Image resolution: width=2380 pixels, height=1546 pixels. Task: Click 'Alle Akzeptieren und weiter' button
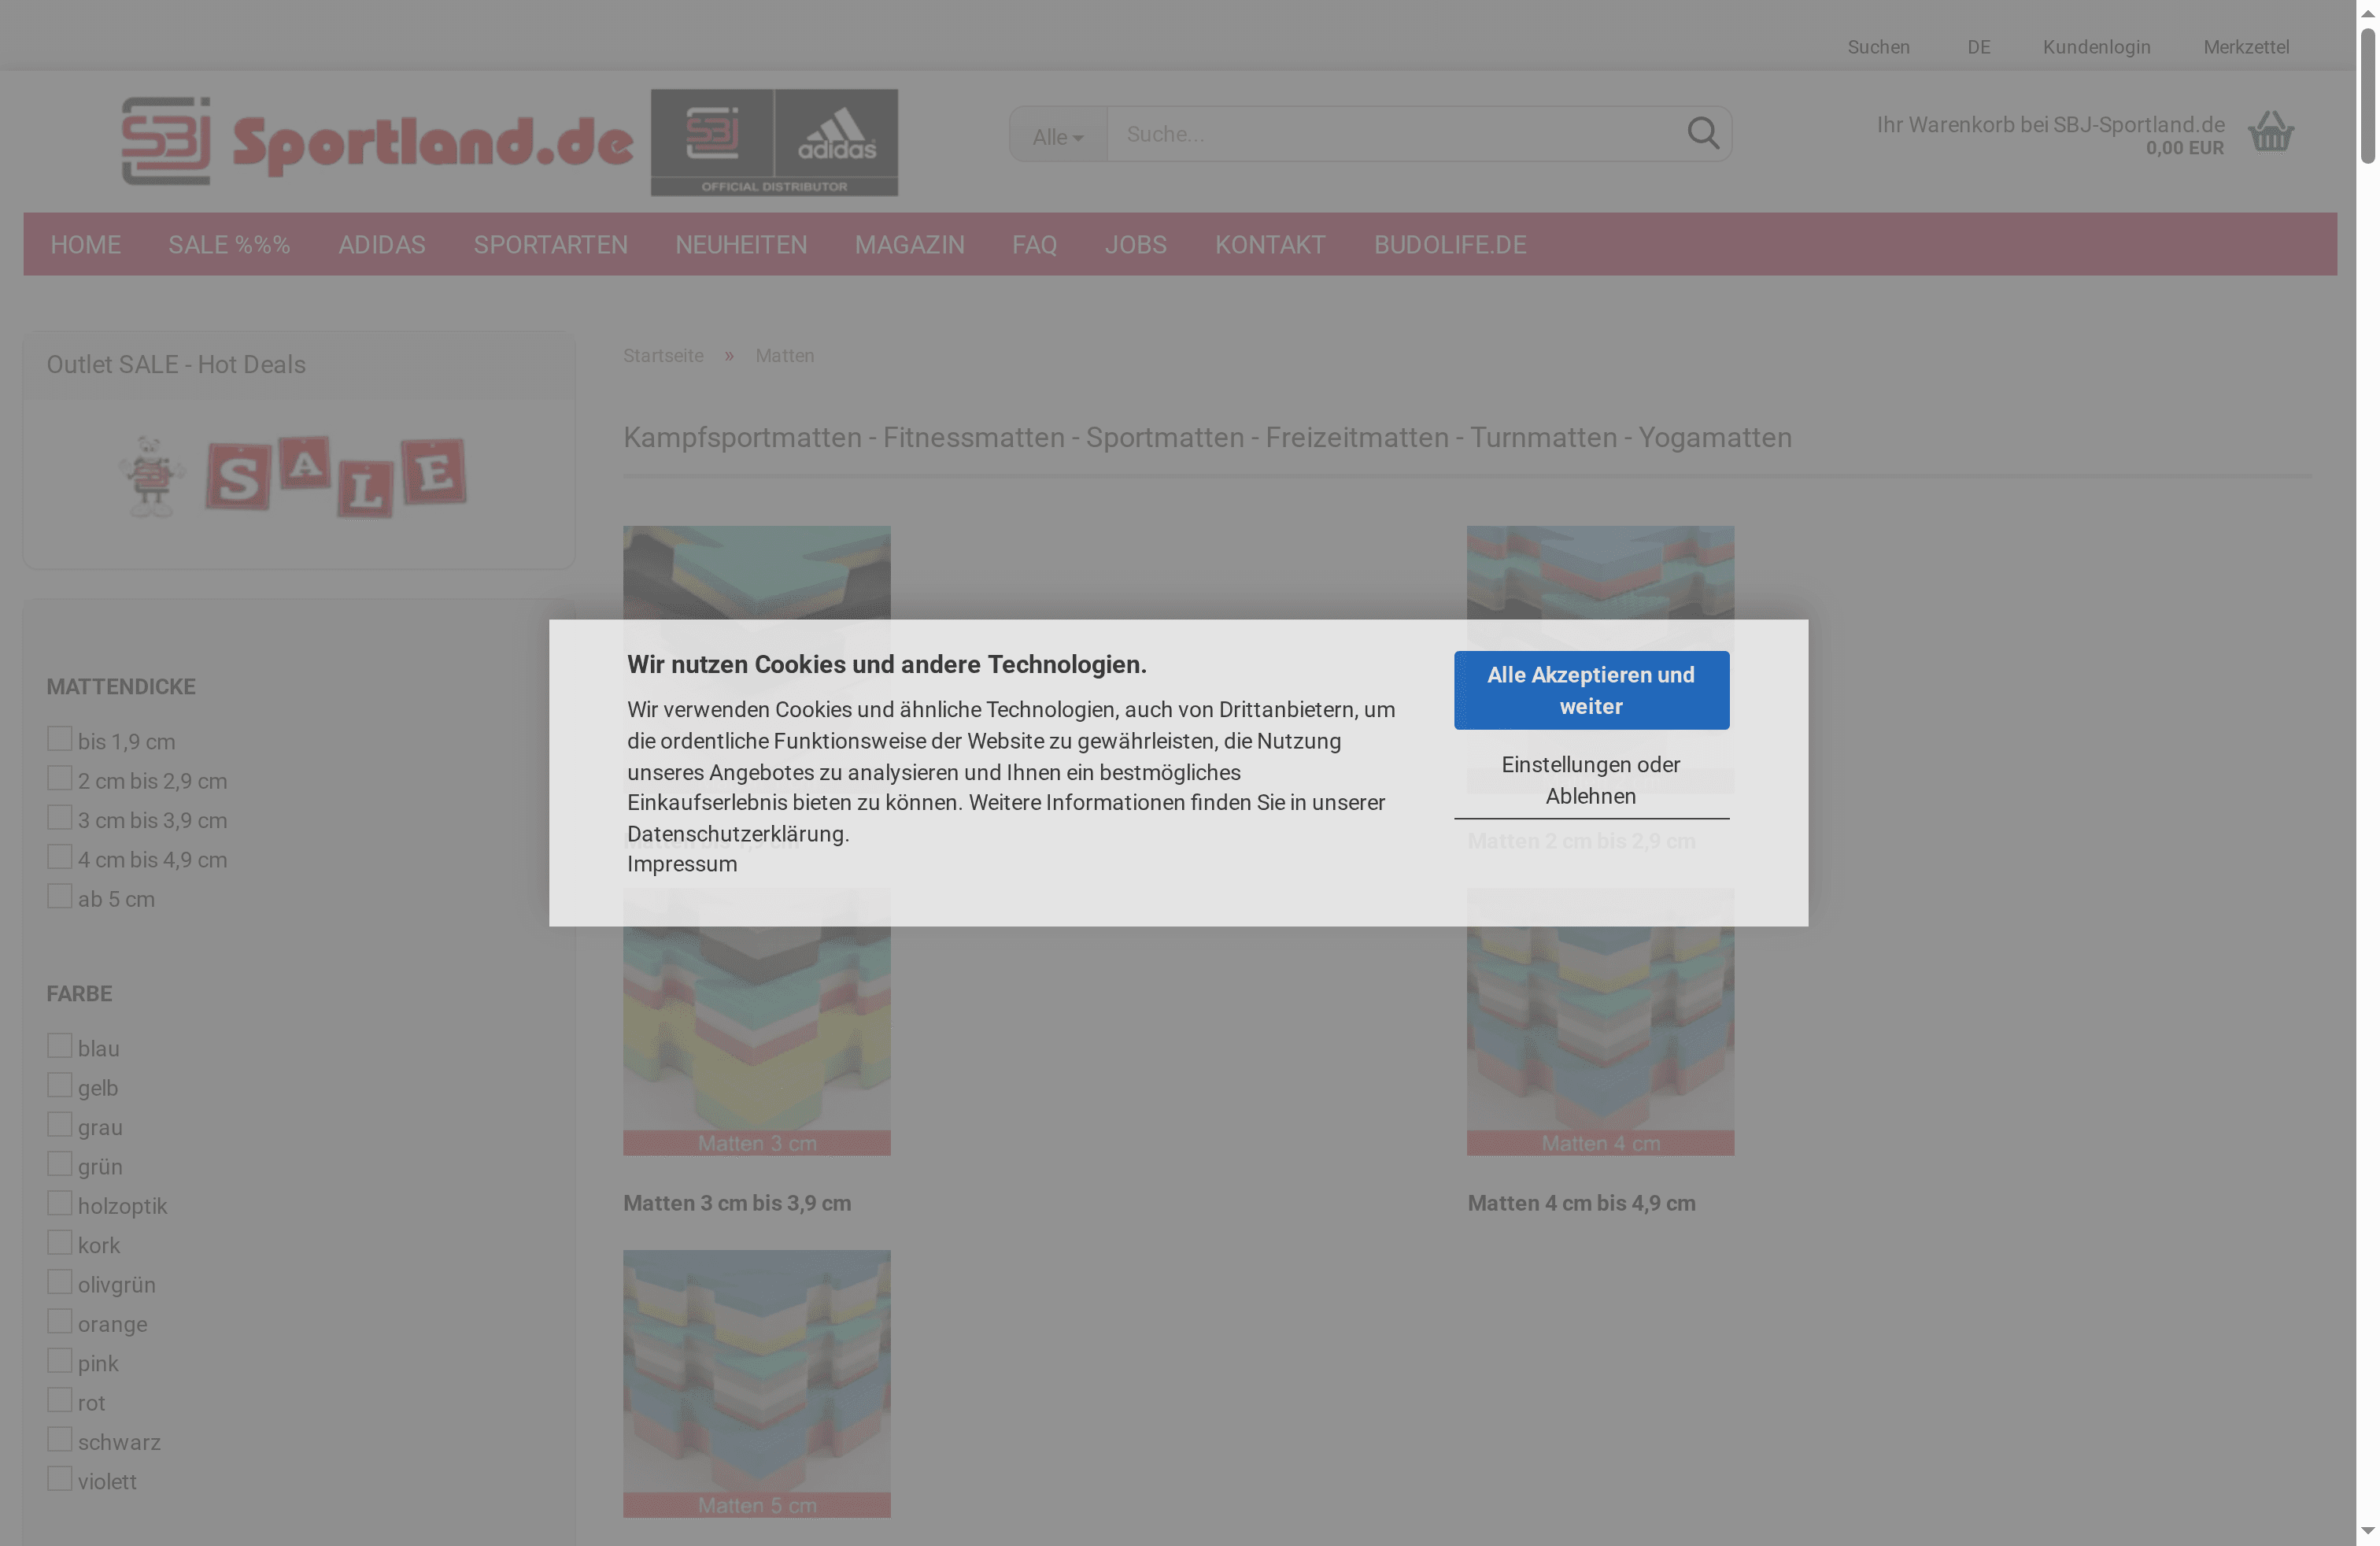pyautogui.click(x=1591, y=690)
